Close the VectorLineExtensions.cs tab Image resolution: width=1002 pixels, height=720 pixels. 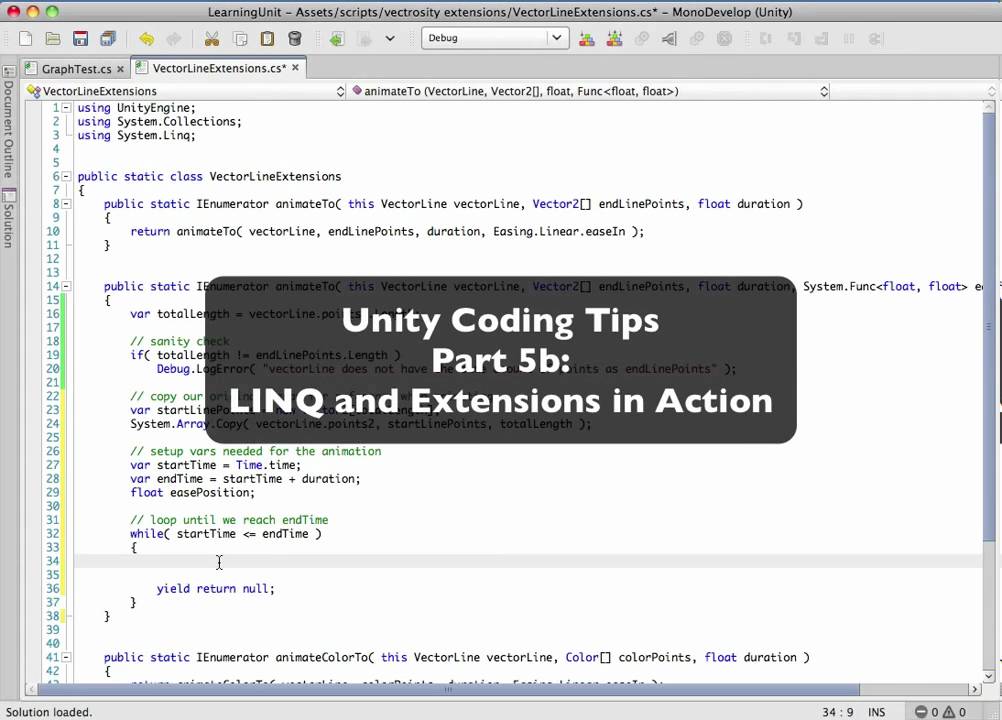pos(295,67)
